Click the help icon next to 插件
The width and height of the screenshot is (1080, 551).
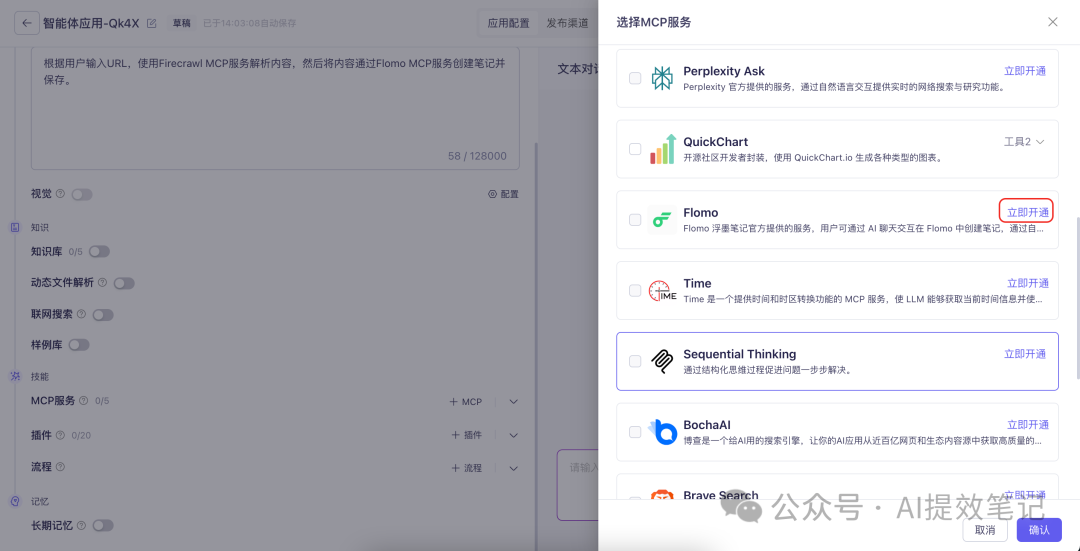click(60, 435)
